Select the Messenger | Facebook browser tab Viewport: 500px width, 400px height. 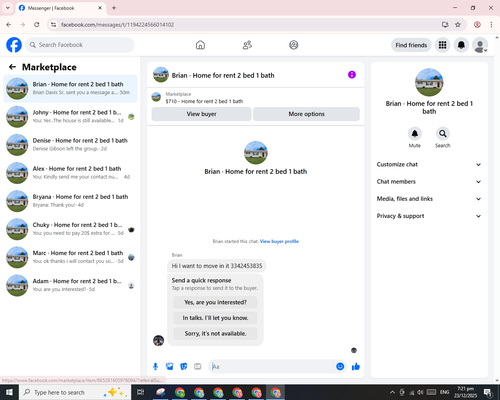click(61, 8)
